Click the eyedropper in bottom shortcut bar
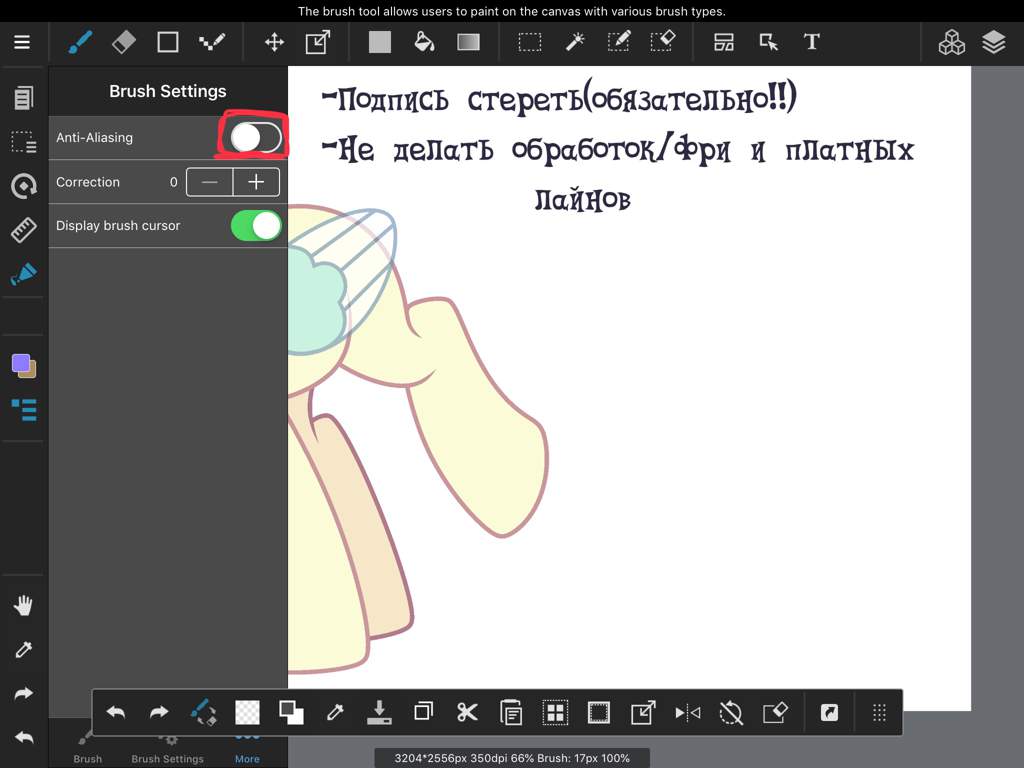 (335, 712)
